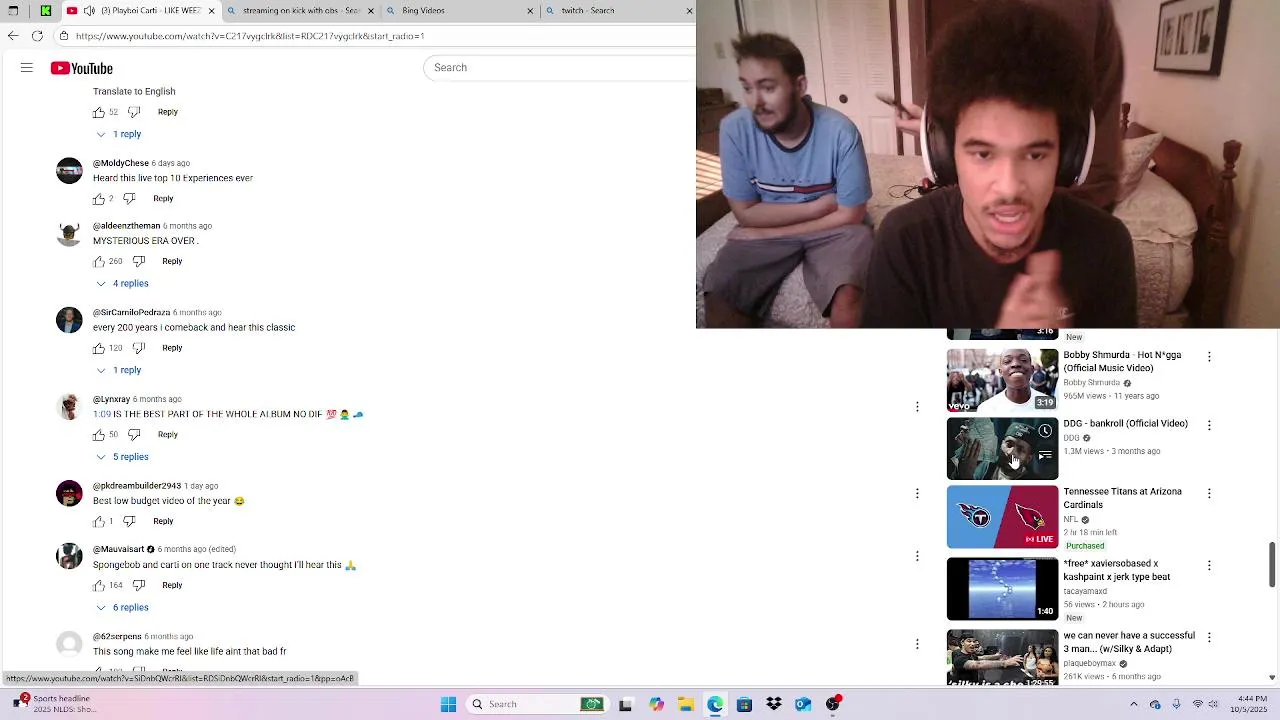Open more options for Bobby Shmurda video
The height and width of the screenshot is (720, 1280).
tap(1209, 357)
